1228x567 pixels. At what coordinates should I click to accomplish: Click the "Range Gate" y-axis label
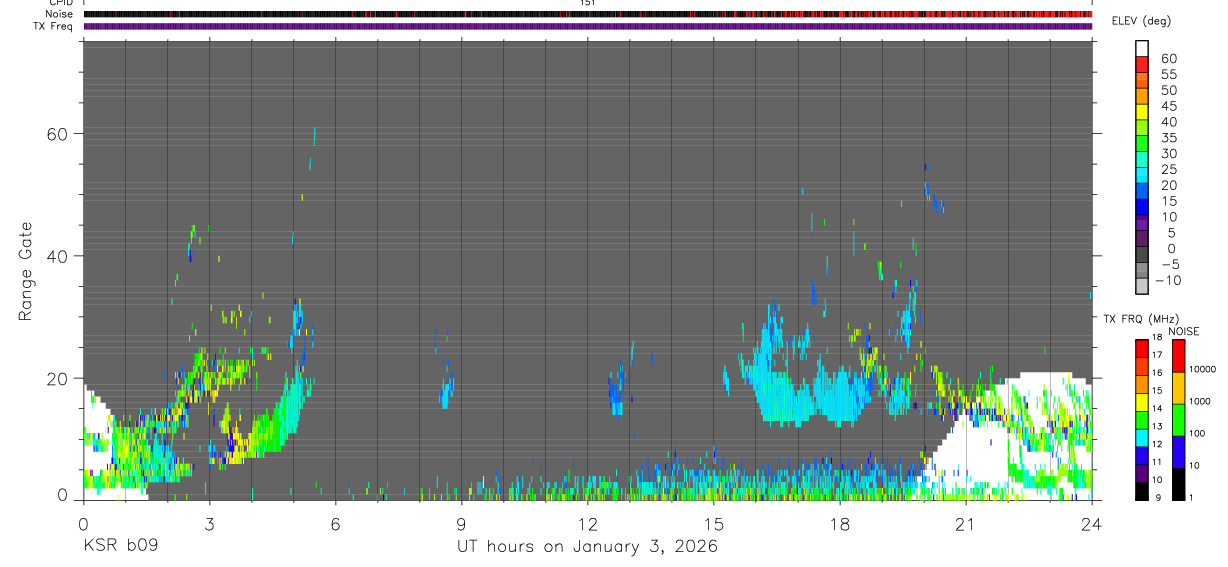pos(26,272)
